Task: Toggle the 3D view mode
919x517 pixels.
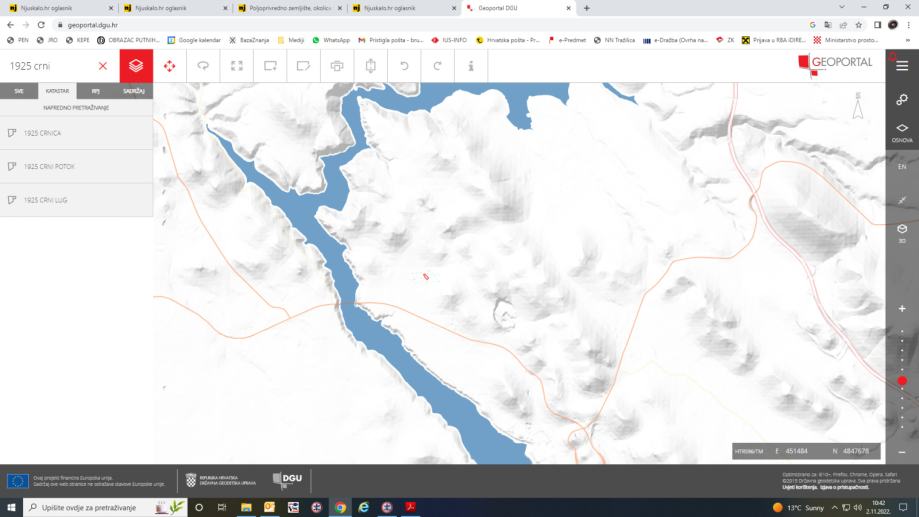Action: point(902,233)
